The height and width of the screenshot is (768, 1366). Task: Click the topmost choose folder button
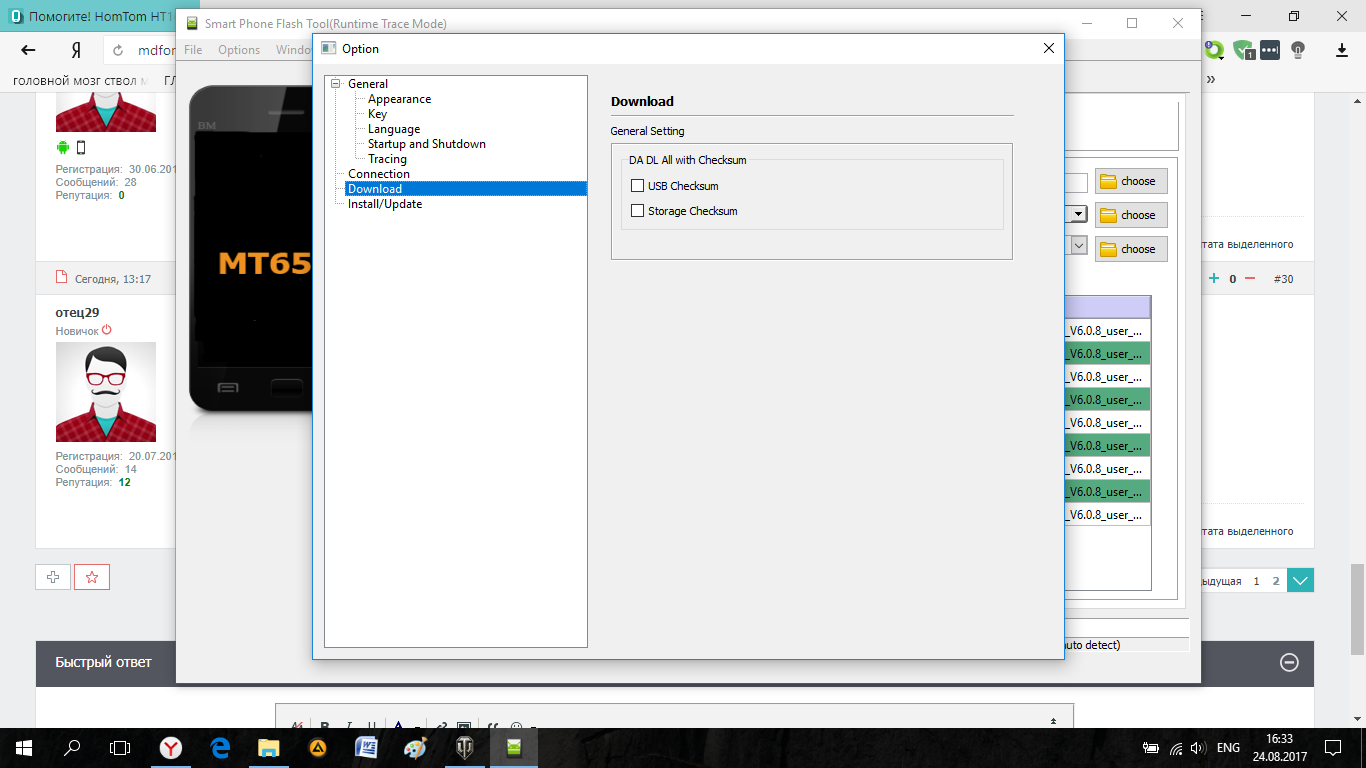[1131, 181]
